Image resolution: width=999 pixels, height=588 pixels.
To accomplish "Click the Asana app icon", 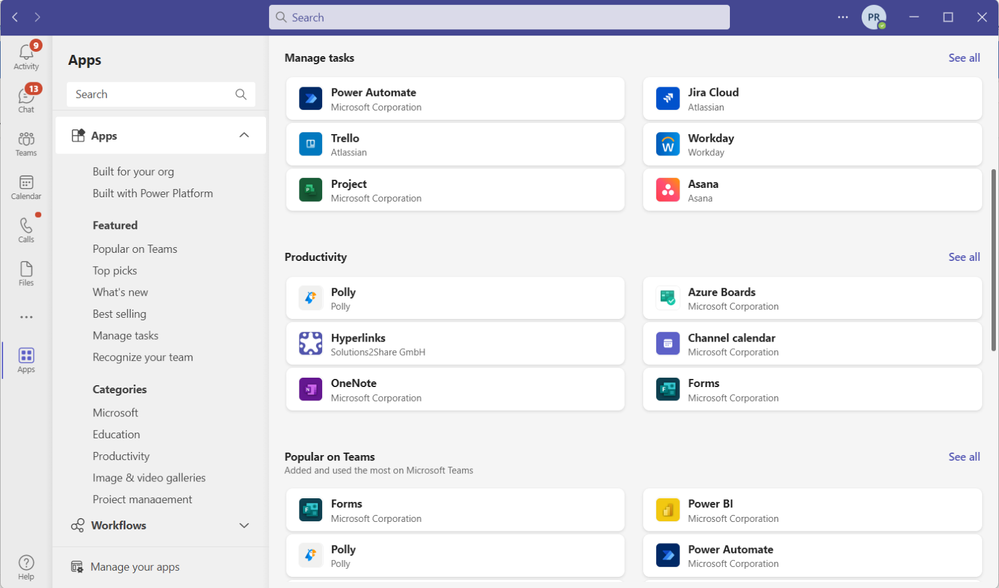I will point(668,190).
